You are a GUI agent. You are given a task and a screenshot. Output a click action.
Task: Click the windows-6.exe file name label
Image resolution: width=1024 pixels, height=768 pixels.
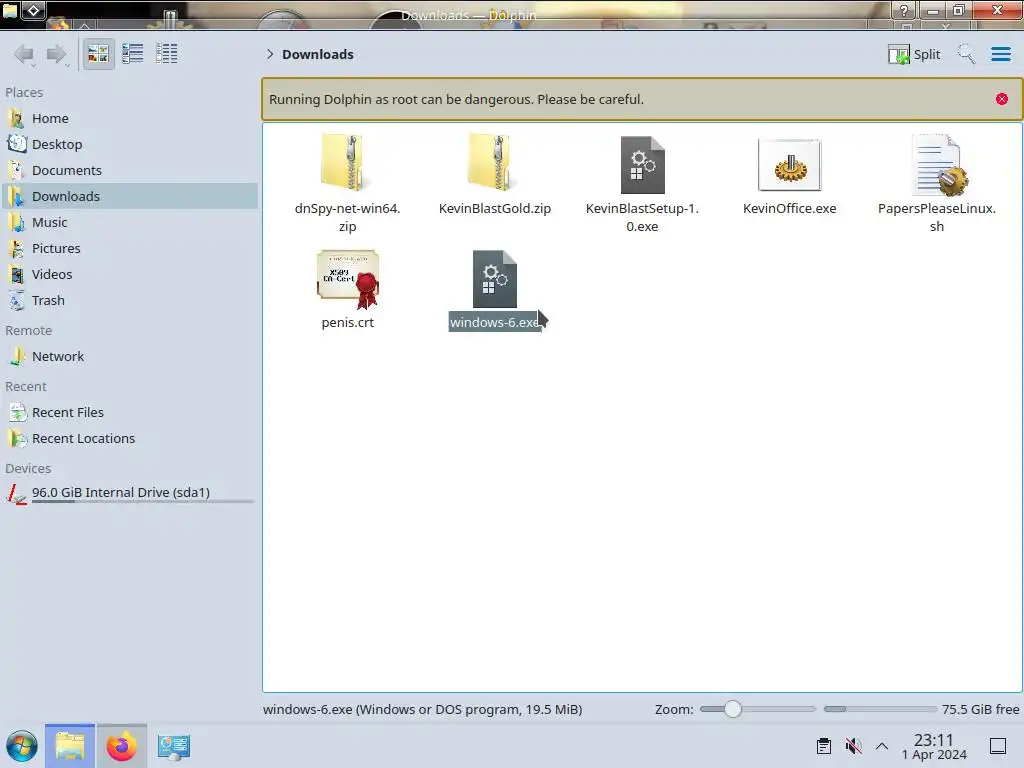(x=494, y=323)
